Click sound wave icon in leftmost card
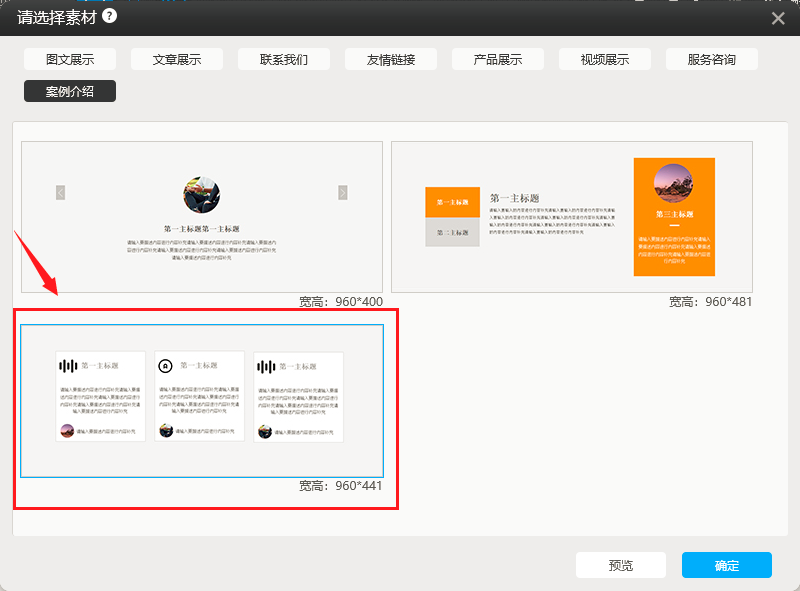This screenshot has height=591, width=800. point(68,367)
